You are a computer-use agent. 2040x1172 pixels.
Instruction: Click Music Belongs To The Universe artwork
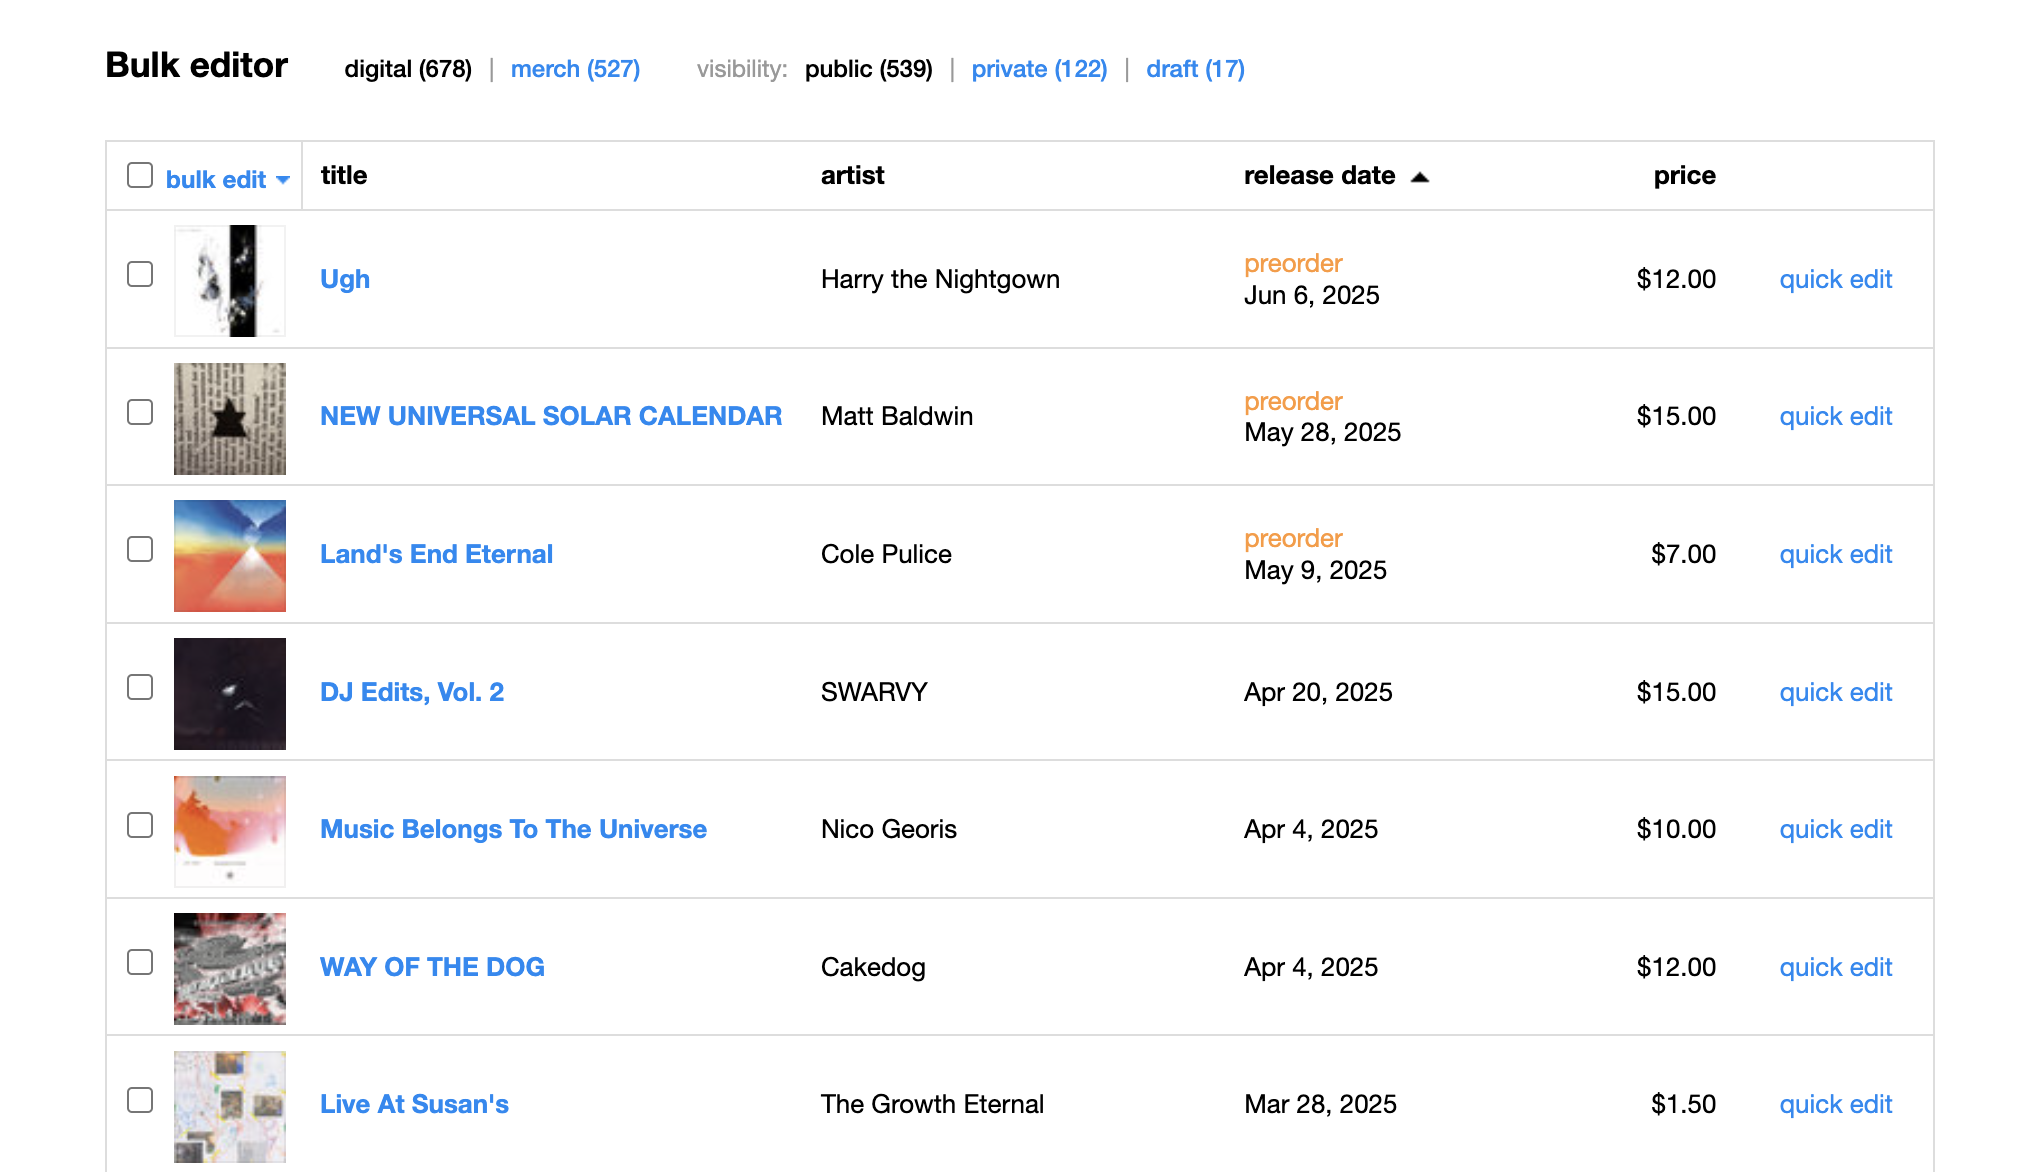pos(230,832)
